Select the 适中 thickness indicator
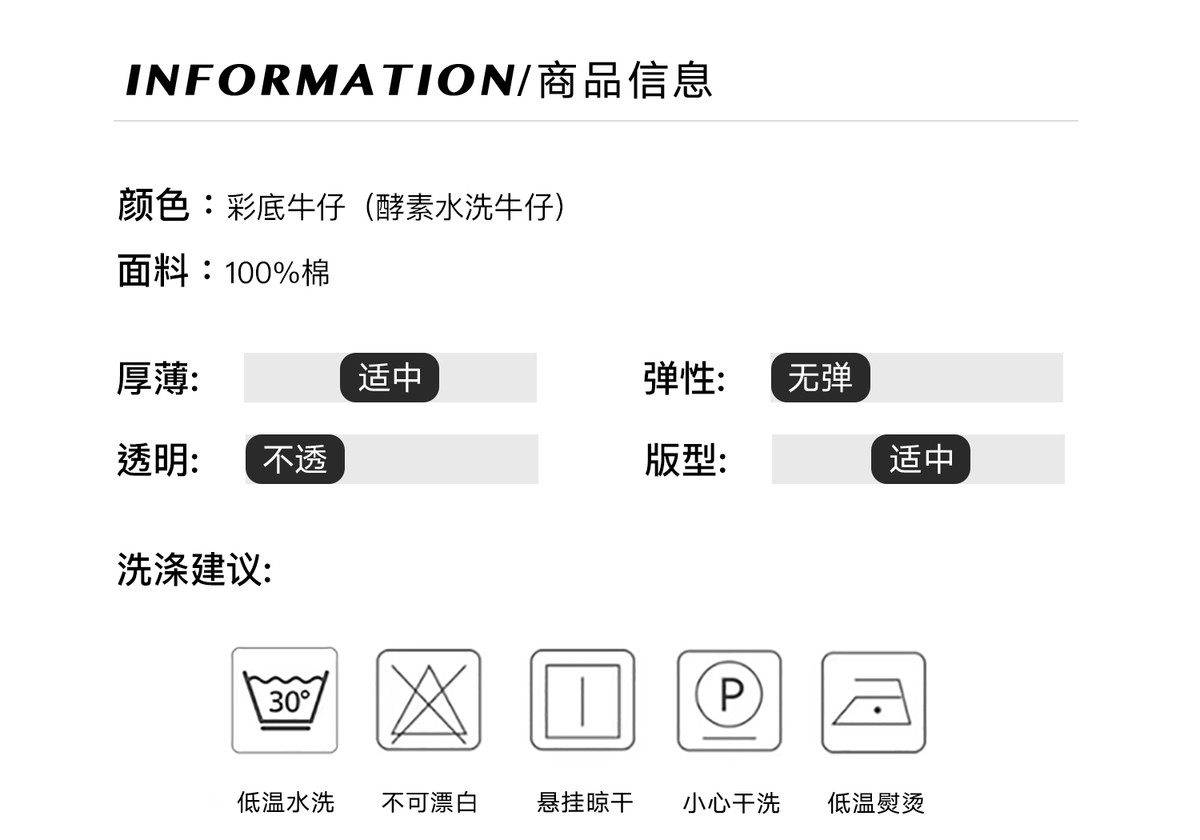Screen dimensions: 1200x840 (389, 378)
